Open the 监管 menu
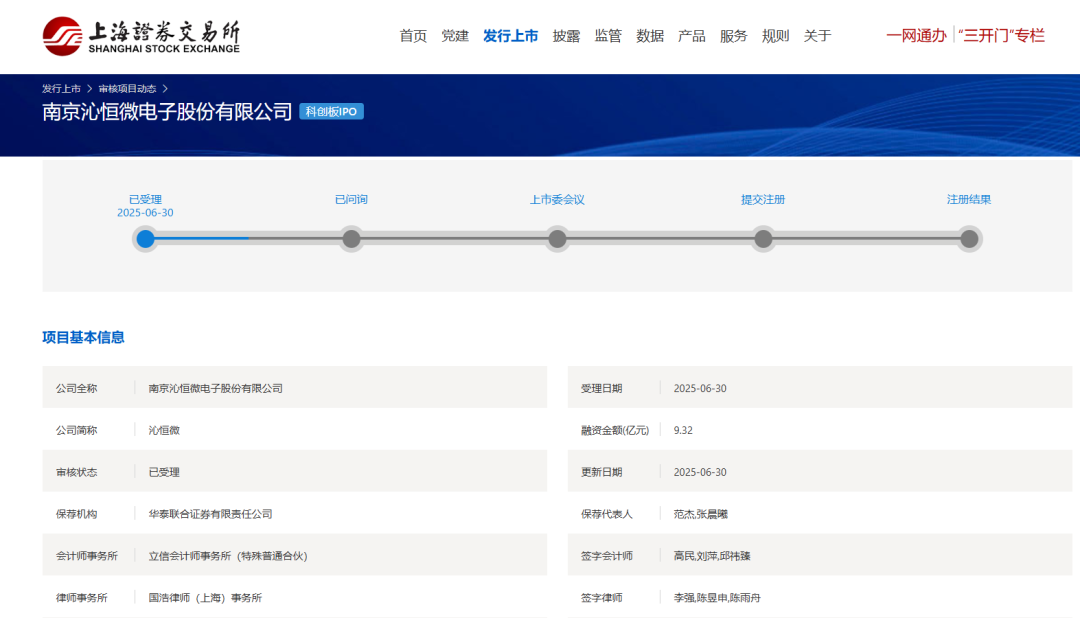Image resolution: width=1080 pixels, height=618 pixels. (608, 36)
